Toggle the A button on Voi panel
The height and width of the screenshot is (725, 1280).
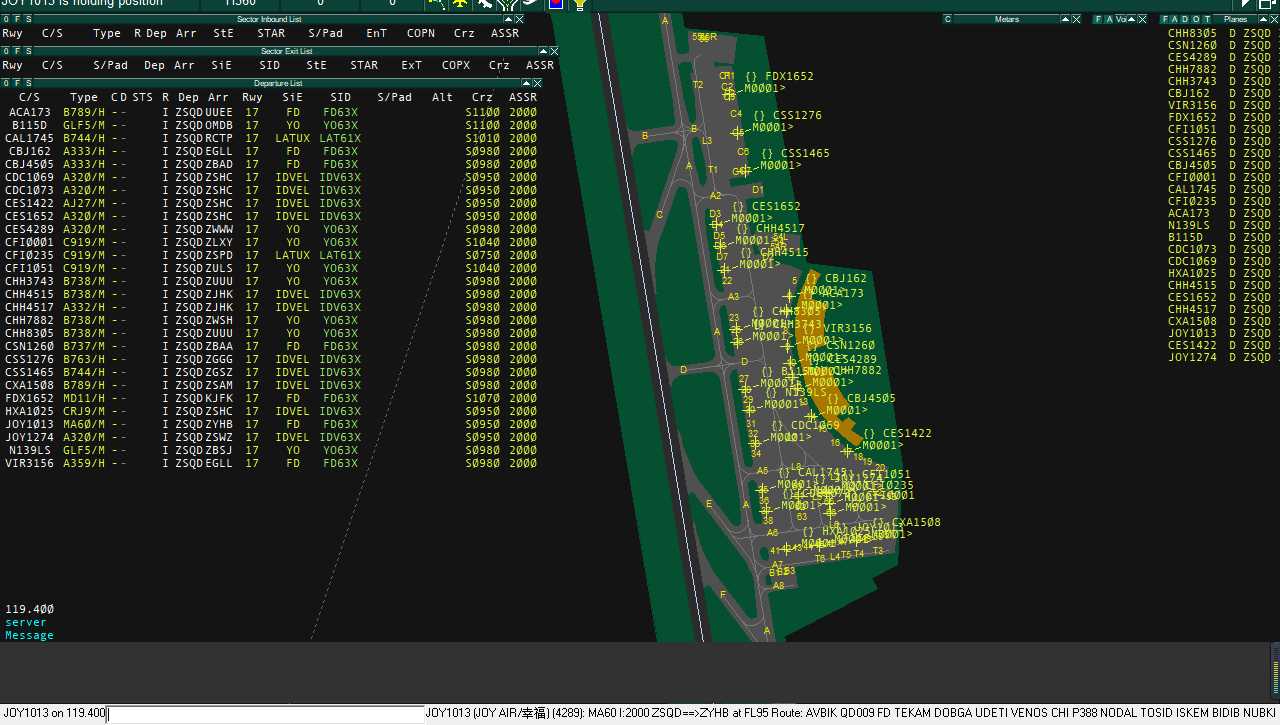(1109, 19)
